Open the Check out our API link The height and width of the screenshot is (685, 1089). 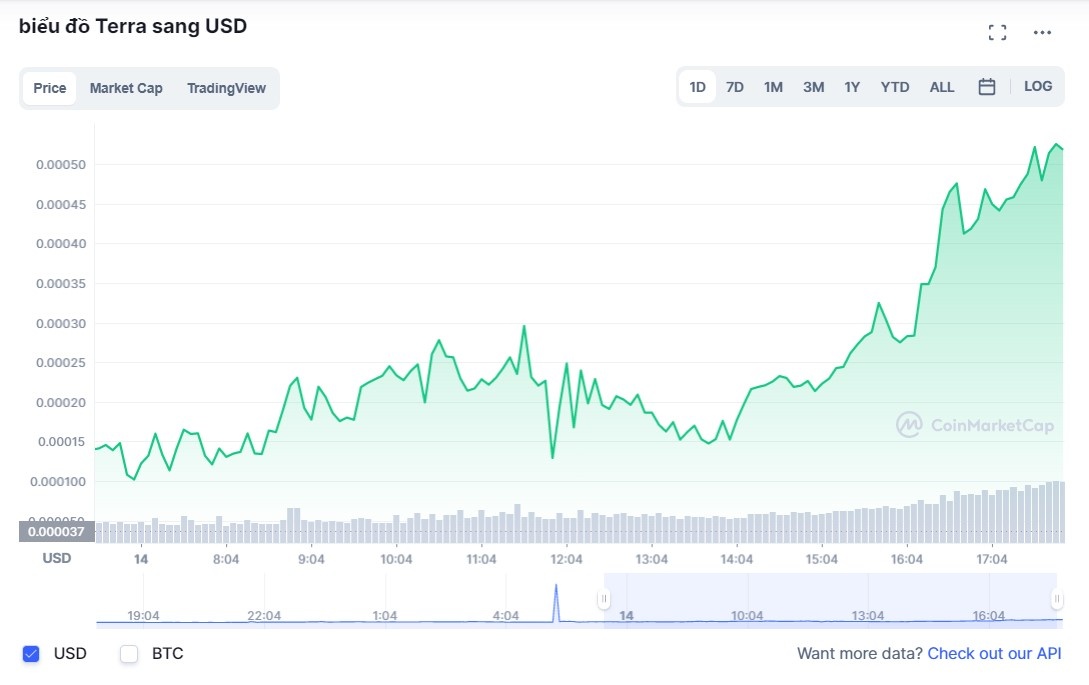(x=994, y=654)
